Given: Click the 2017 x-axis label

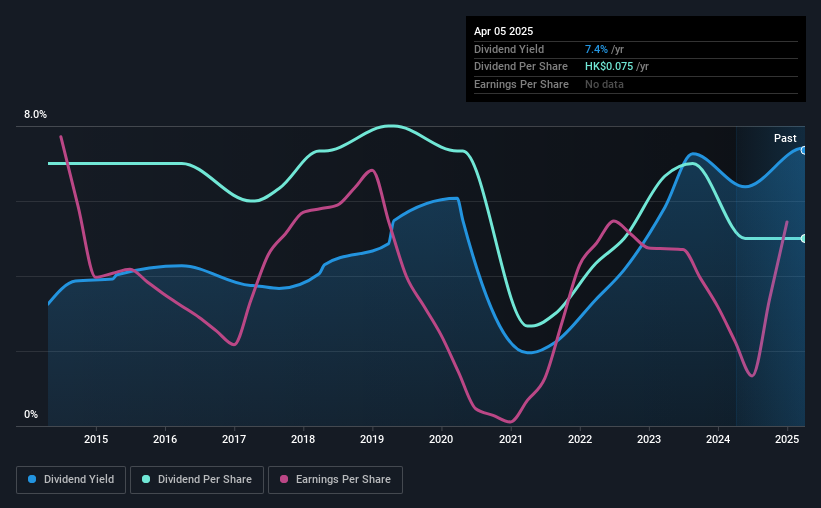Looking at the screenshot, I should coord(234,439).
